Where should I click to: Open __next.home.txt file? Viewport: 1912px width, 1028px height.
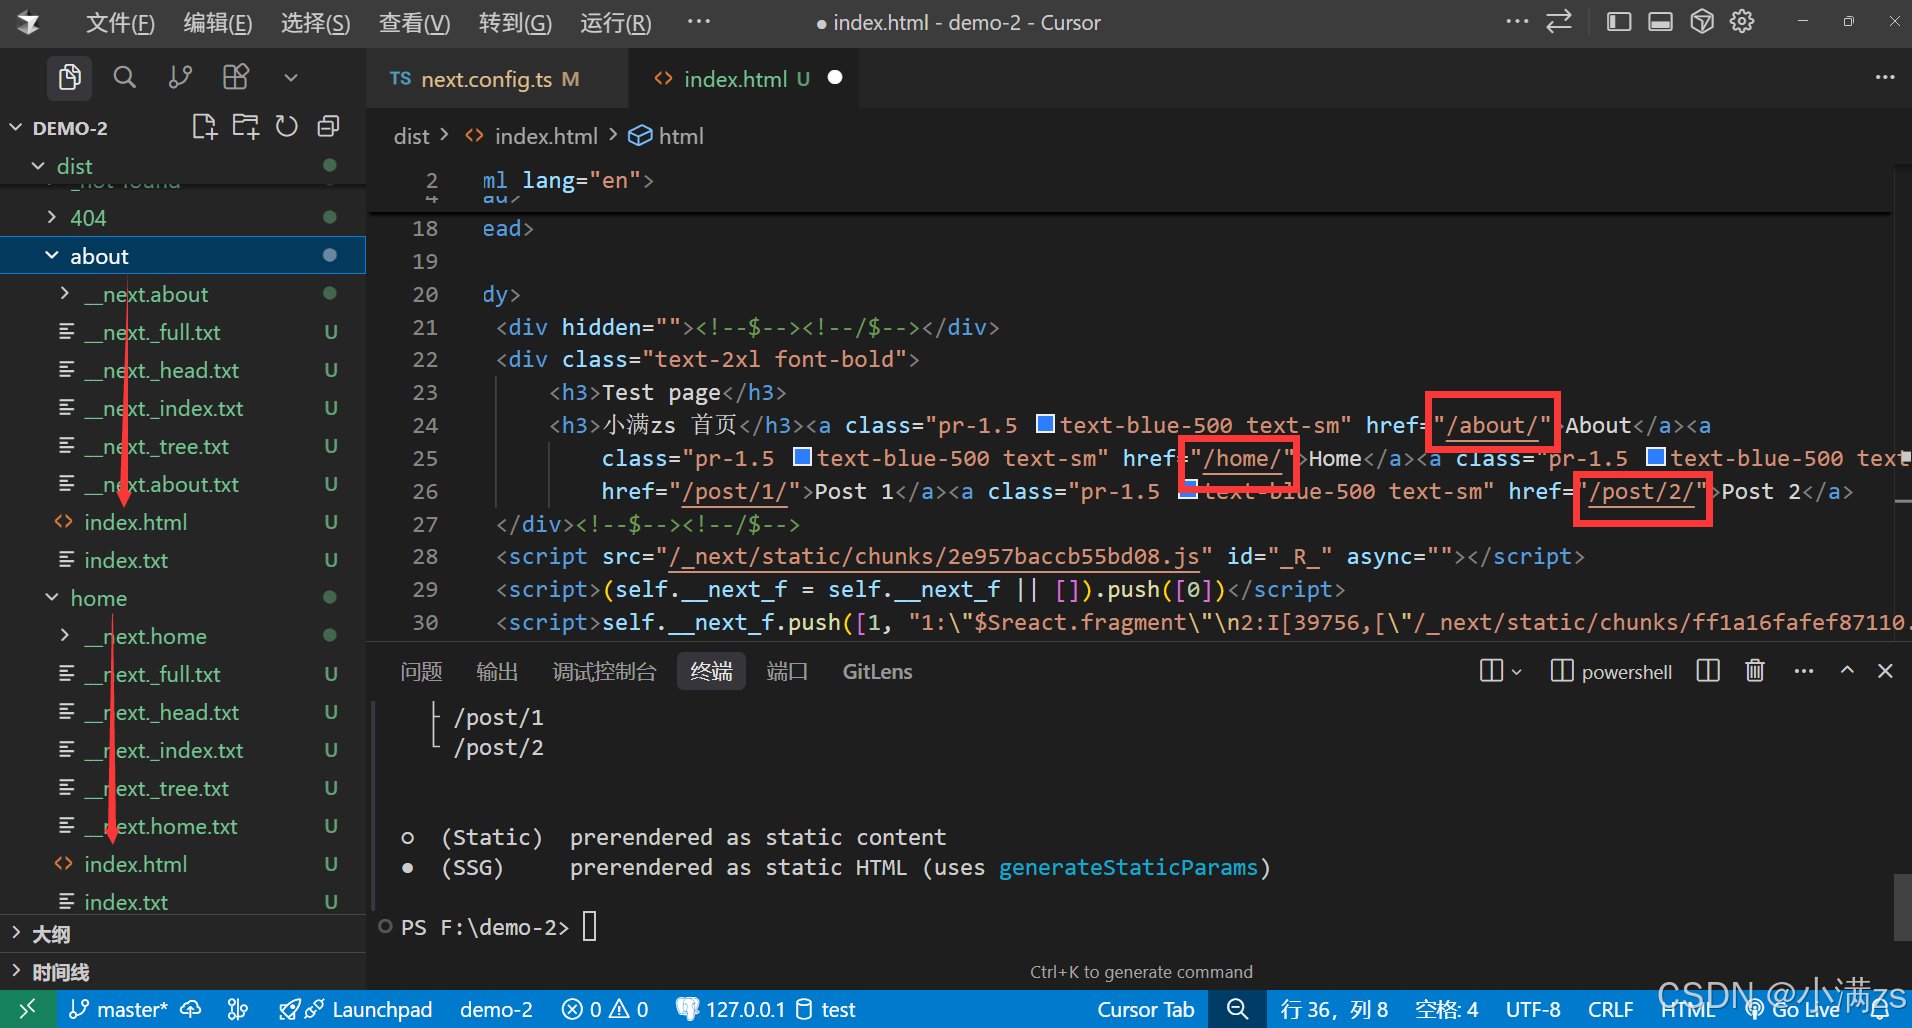(x=161, y=826)
